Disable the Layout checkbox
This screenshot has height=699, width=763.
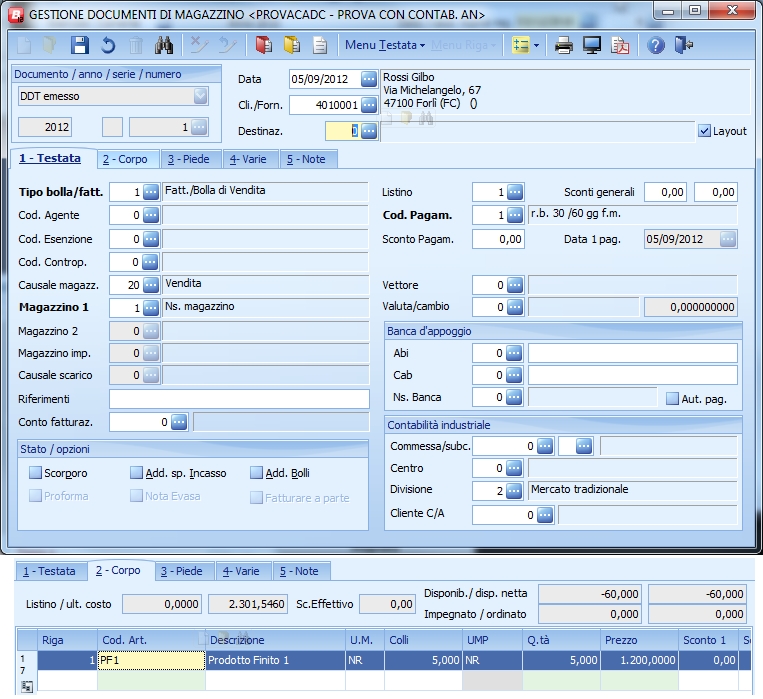click(x=704, y=131)
